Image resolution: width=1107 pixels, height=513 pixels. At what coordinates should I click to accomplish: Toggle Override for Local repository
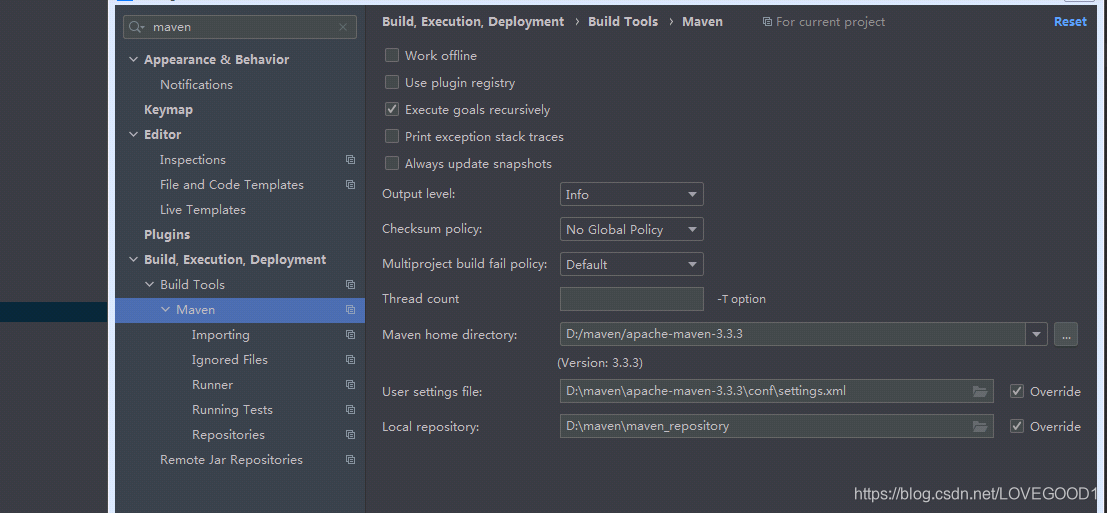click(1017, 426)
